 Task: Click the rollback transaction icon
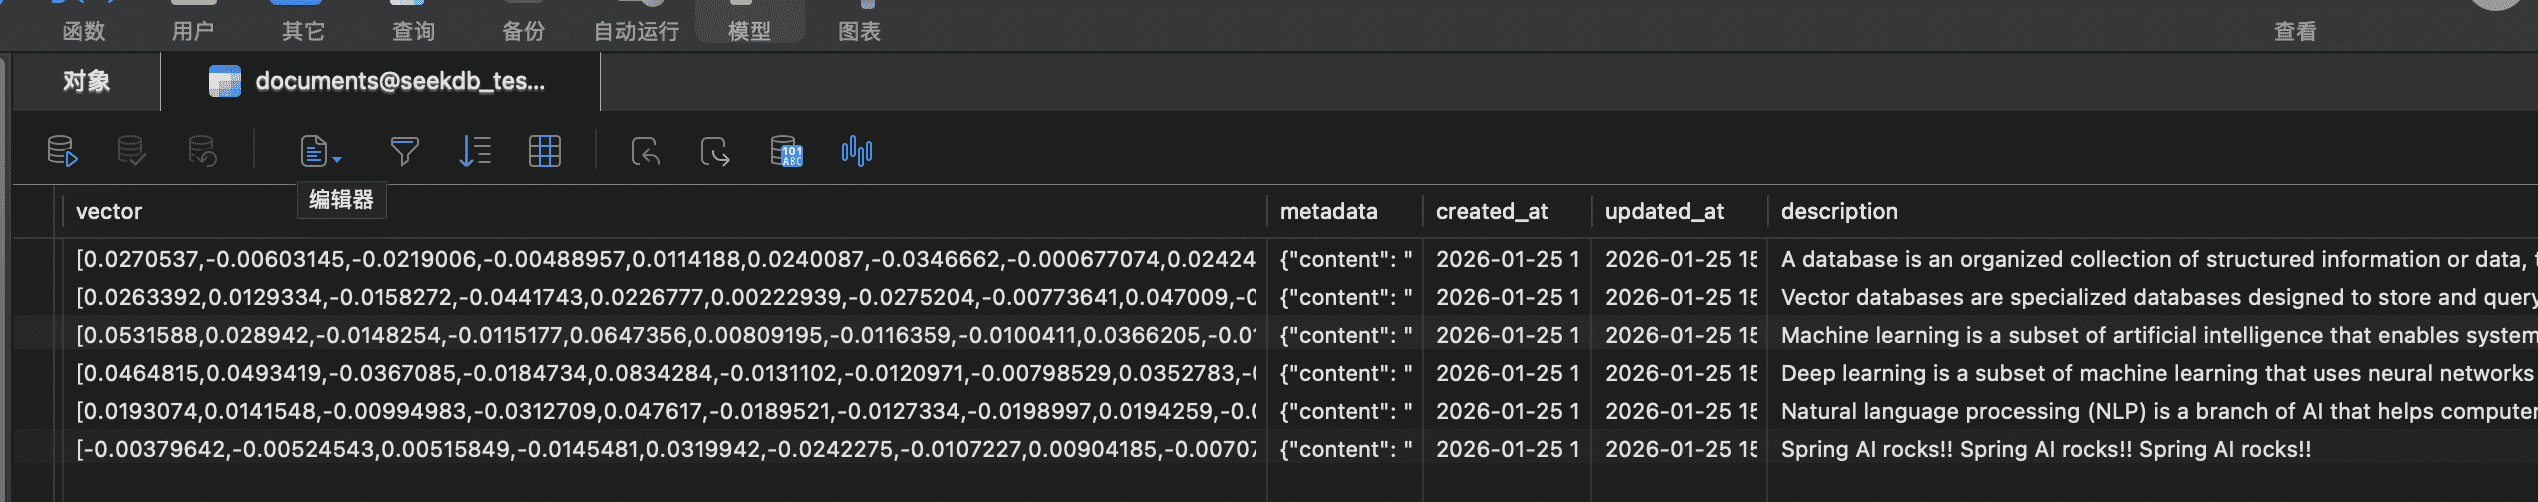[202, 152]
